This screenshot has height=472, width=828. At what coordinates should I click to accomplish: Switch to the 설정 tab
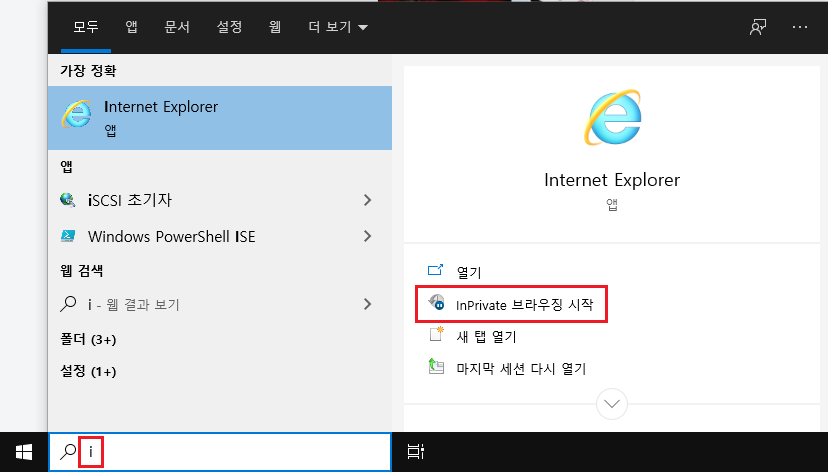[229, 27]
